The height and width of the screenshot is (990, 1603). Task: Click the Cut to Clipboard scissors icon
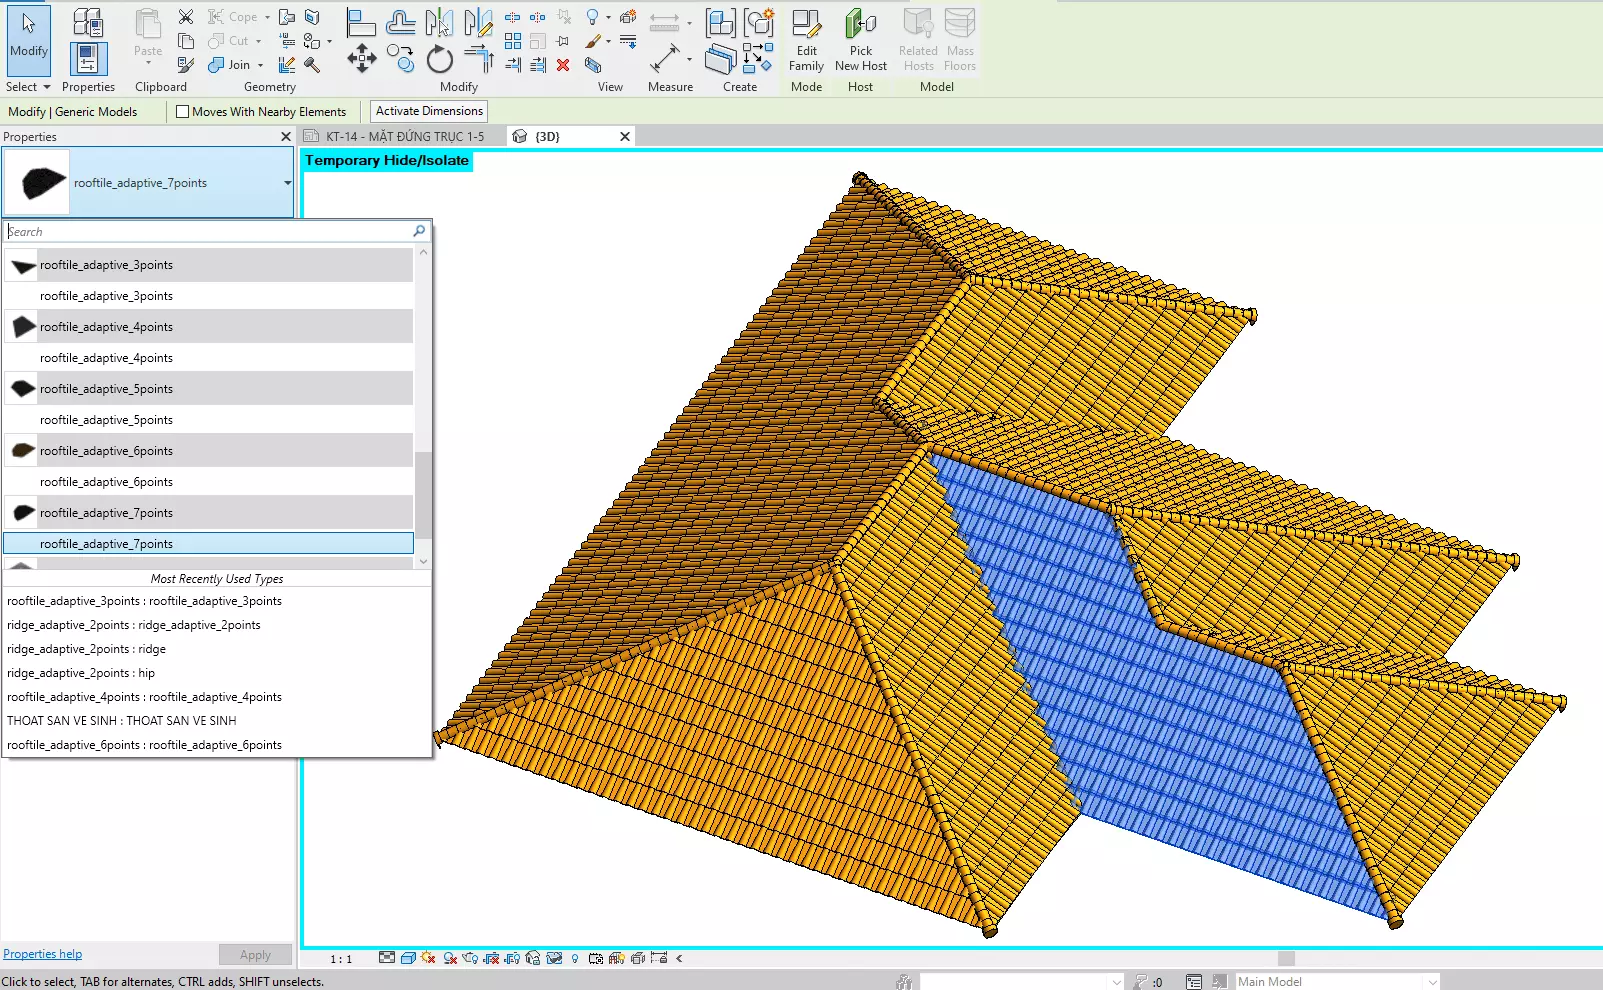[186, 17]
